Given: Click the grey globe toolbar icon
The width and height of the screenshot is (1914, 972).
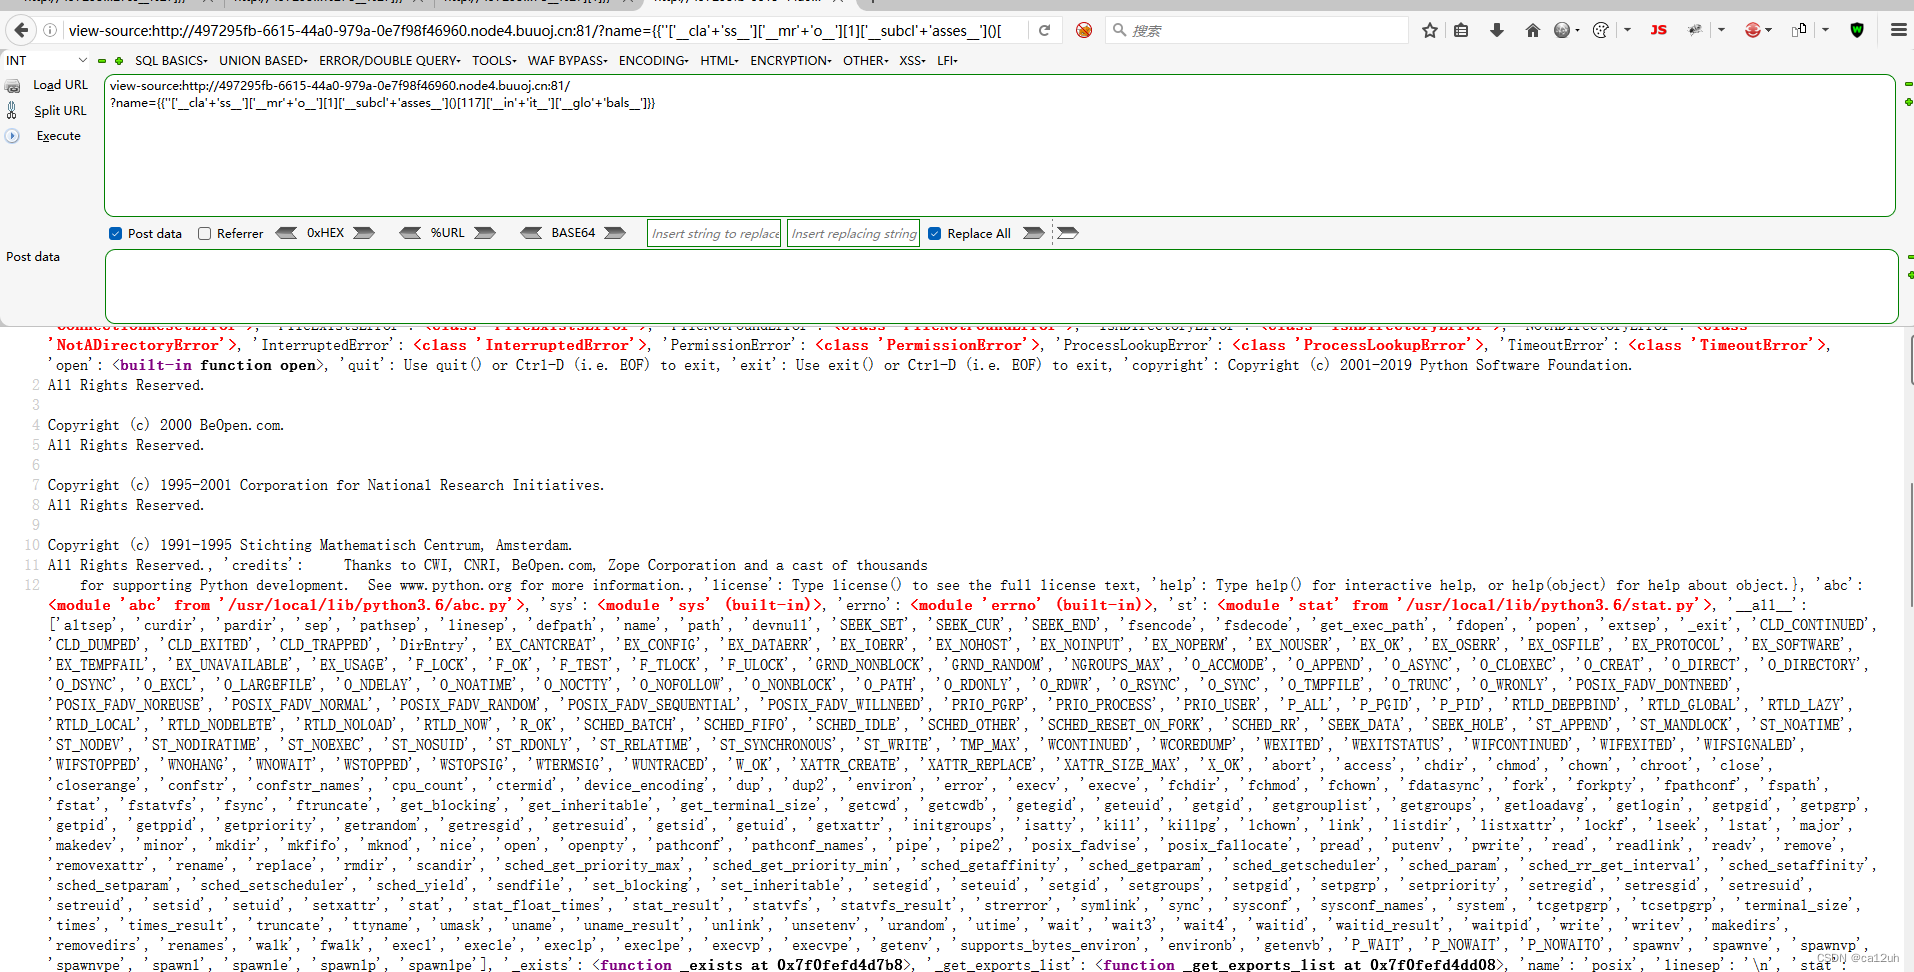Looking at the screenshot, I should point(1562,30).
